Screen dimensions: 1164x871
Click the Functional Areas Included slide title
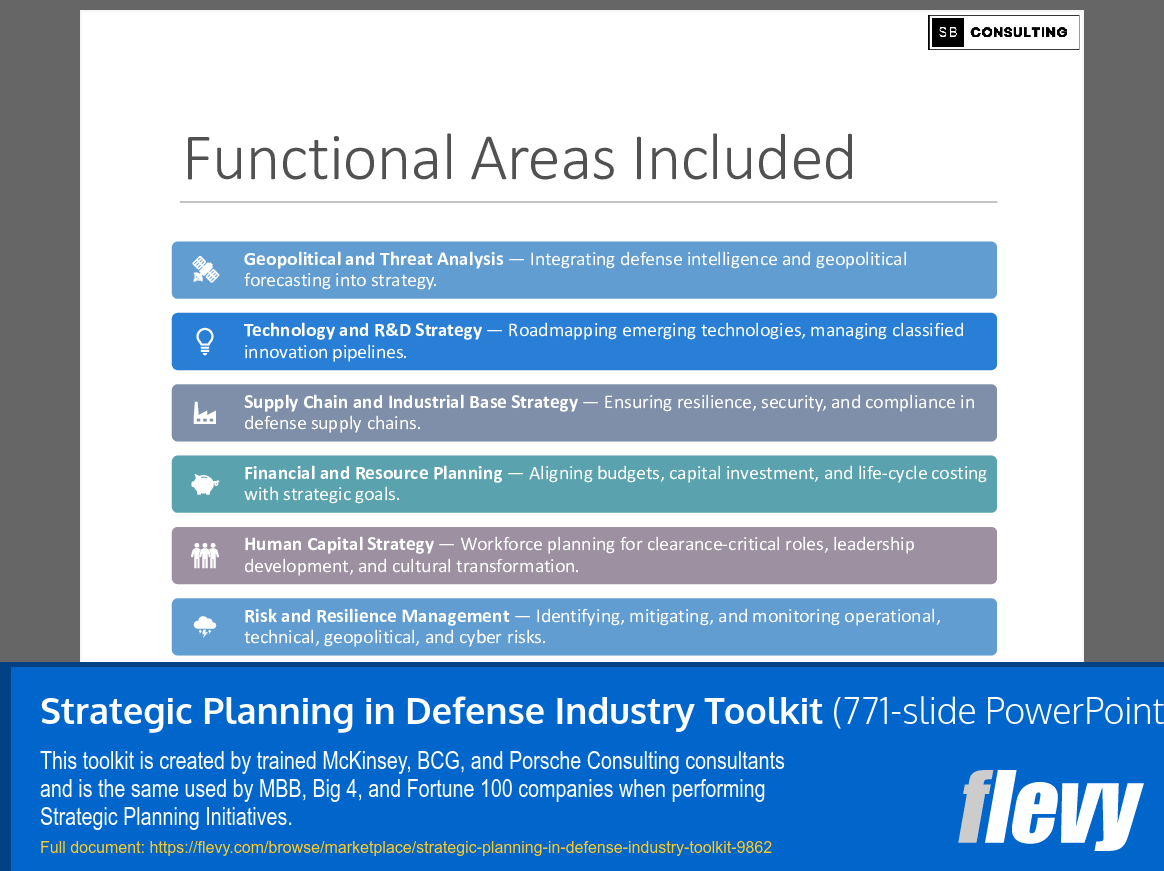click(x=519, y=158)
